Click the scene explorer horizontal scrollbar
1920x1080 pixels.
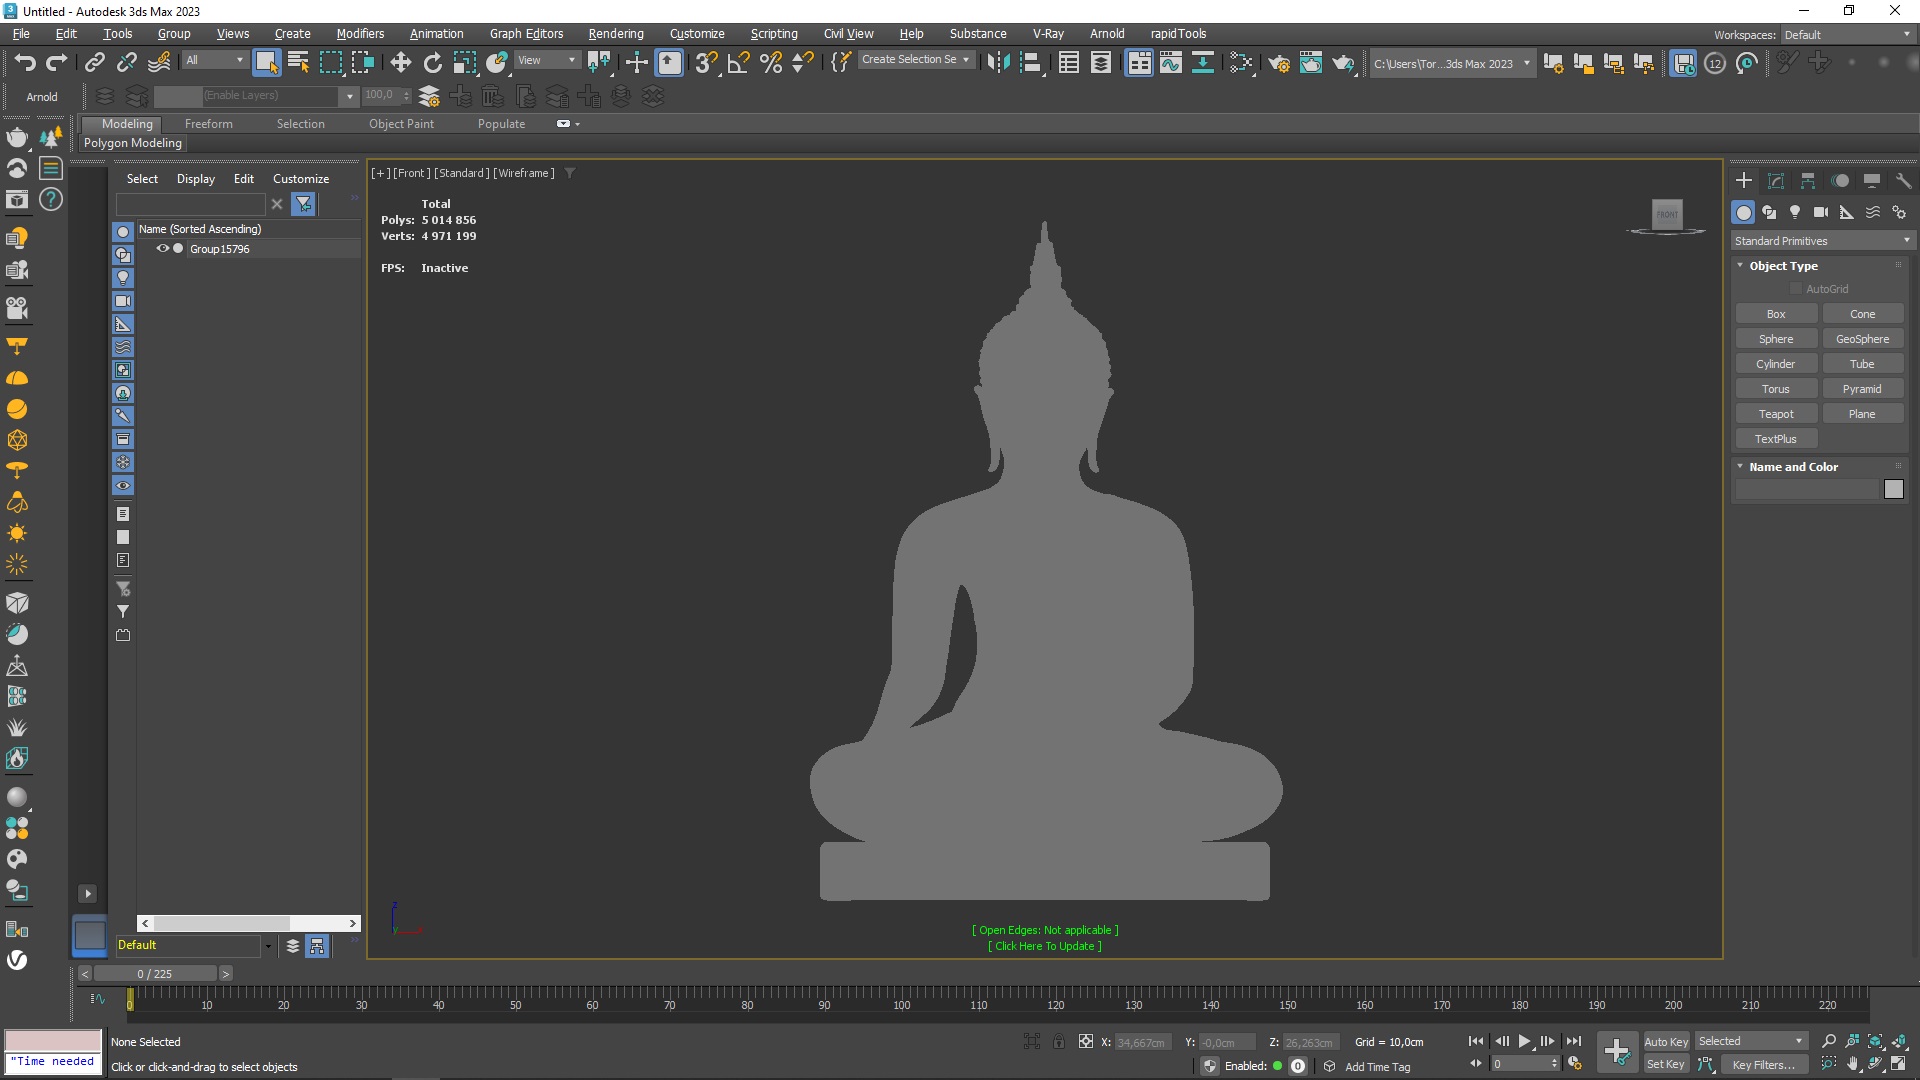pyautogui.click(x=221, y=923)
